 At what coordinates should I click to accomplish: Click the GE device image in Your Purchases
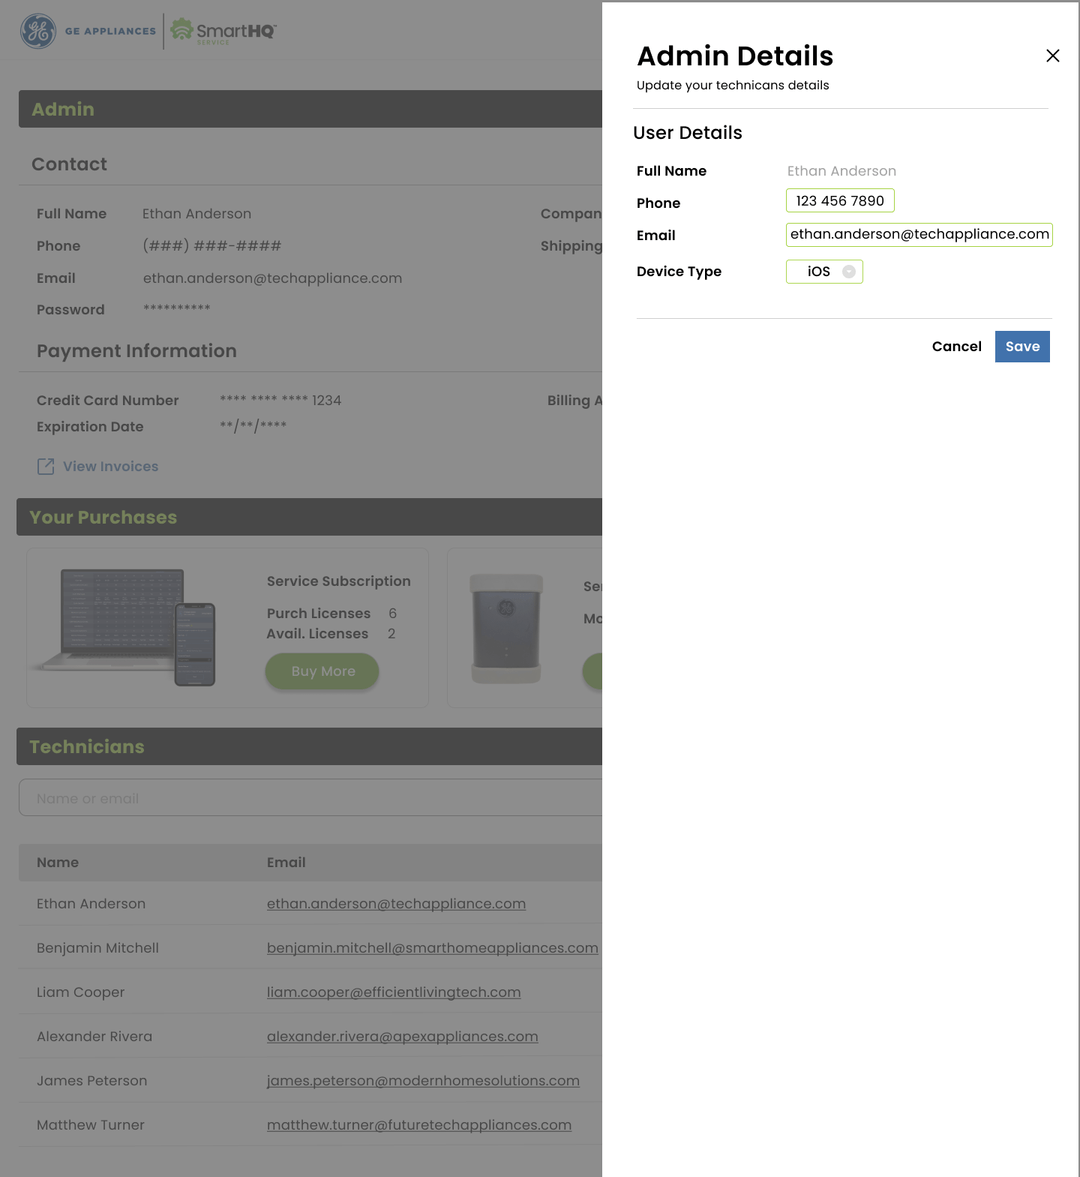pyautogui.click(x=506, y=627)
